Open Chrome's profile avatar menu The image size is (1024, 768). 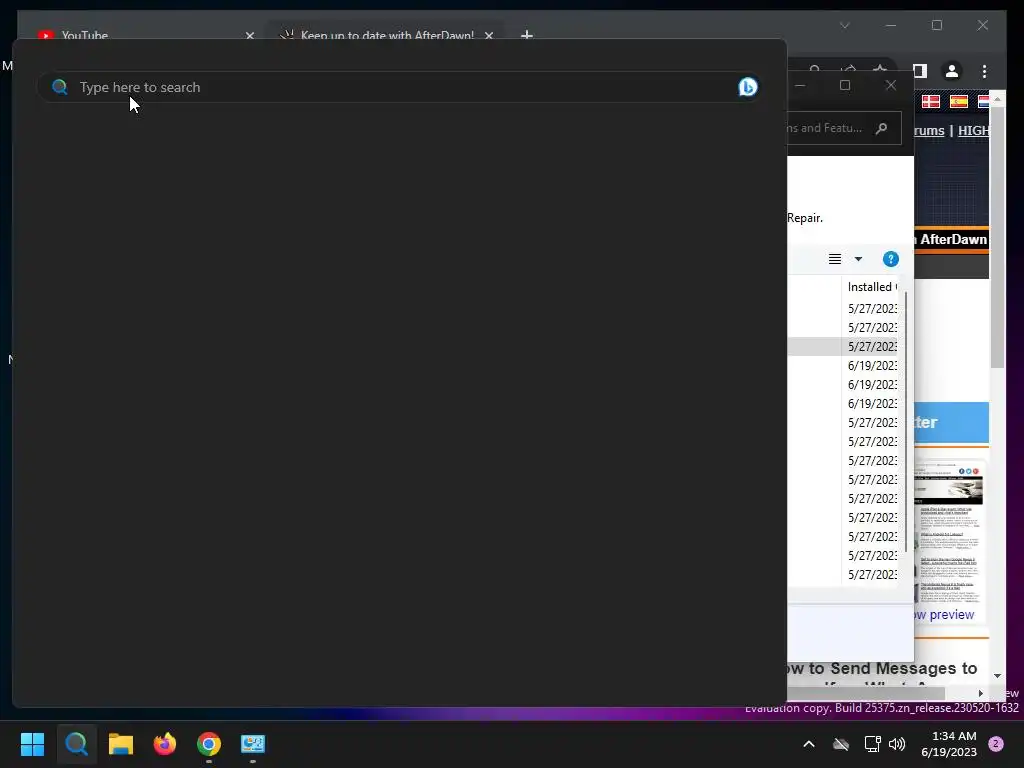(x=952, y=71)
